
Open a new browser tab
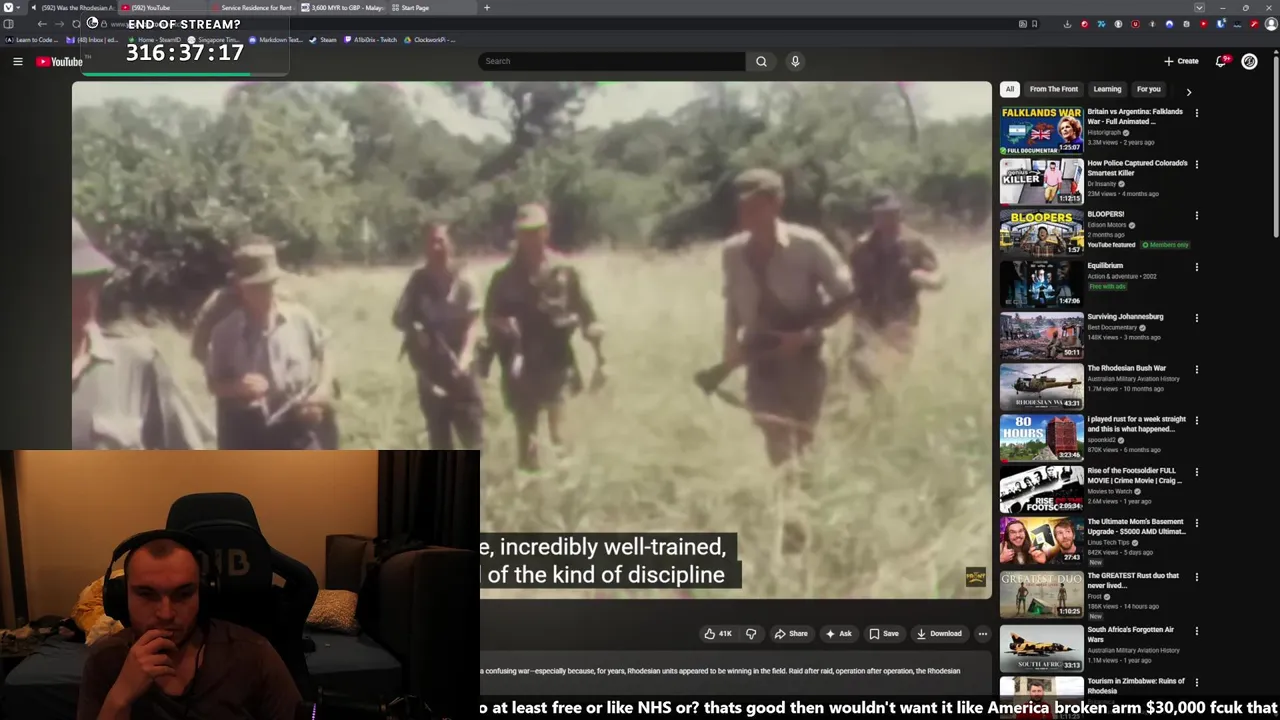point(487,8)
